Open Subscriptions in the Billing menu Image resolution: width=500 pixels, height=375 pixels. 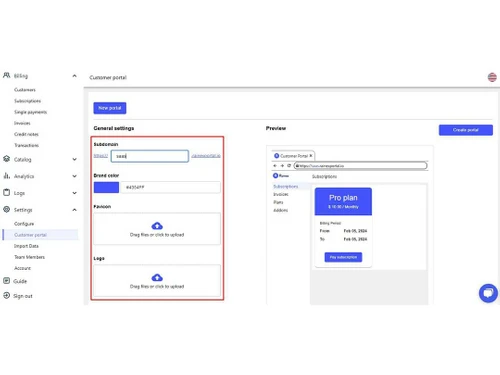pyautogui.click(x=27, y=101)
